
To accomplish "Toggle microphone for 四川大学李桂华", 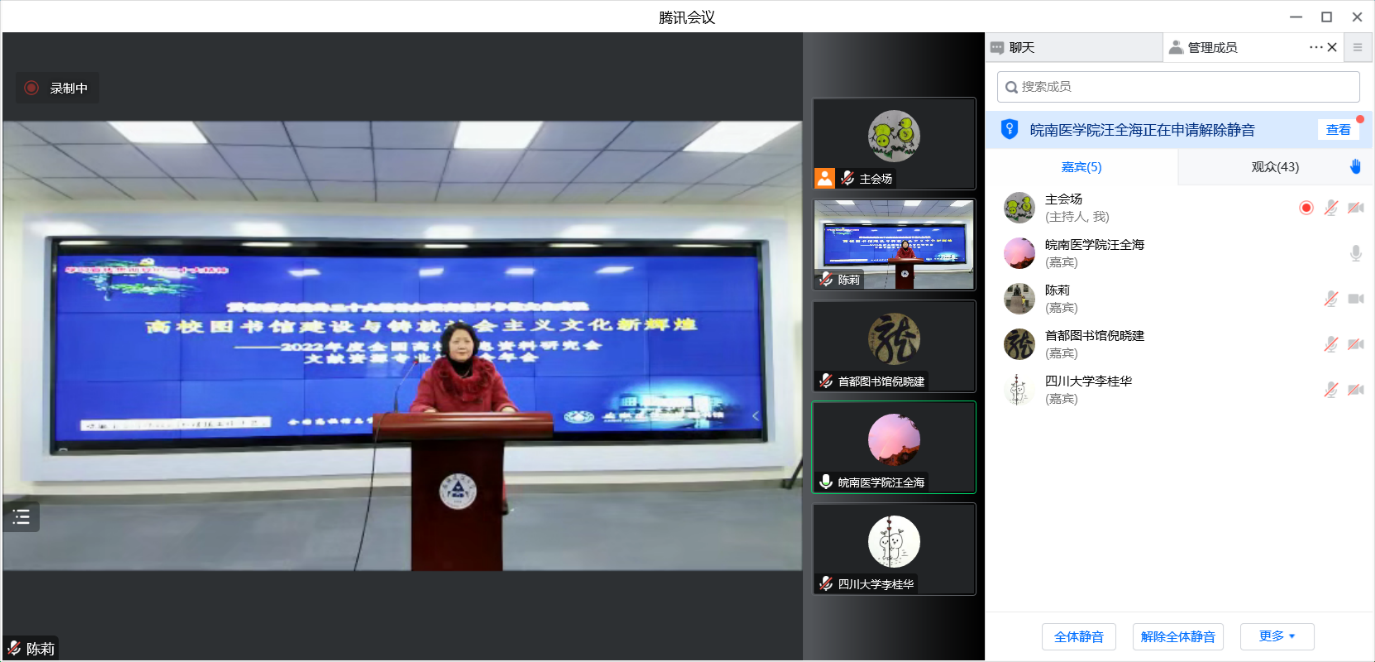I will tap(1331, 389).
